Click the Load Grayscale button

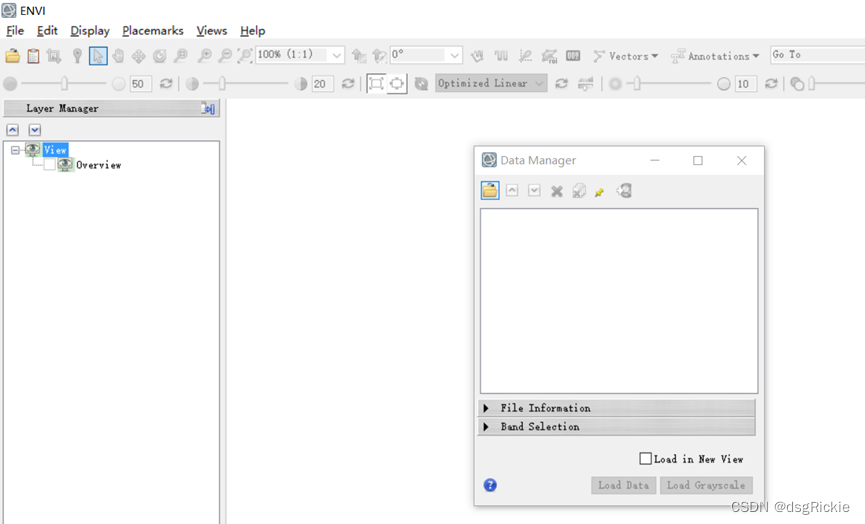pos(706,485)
